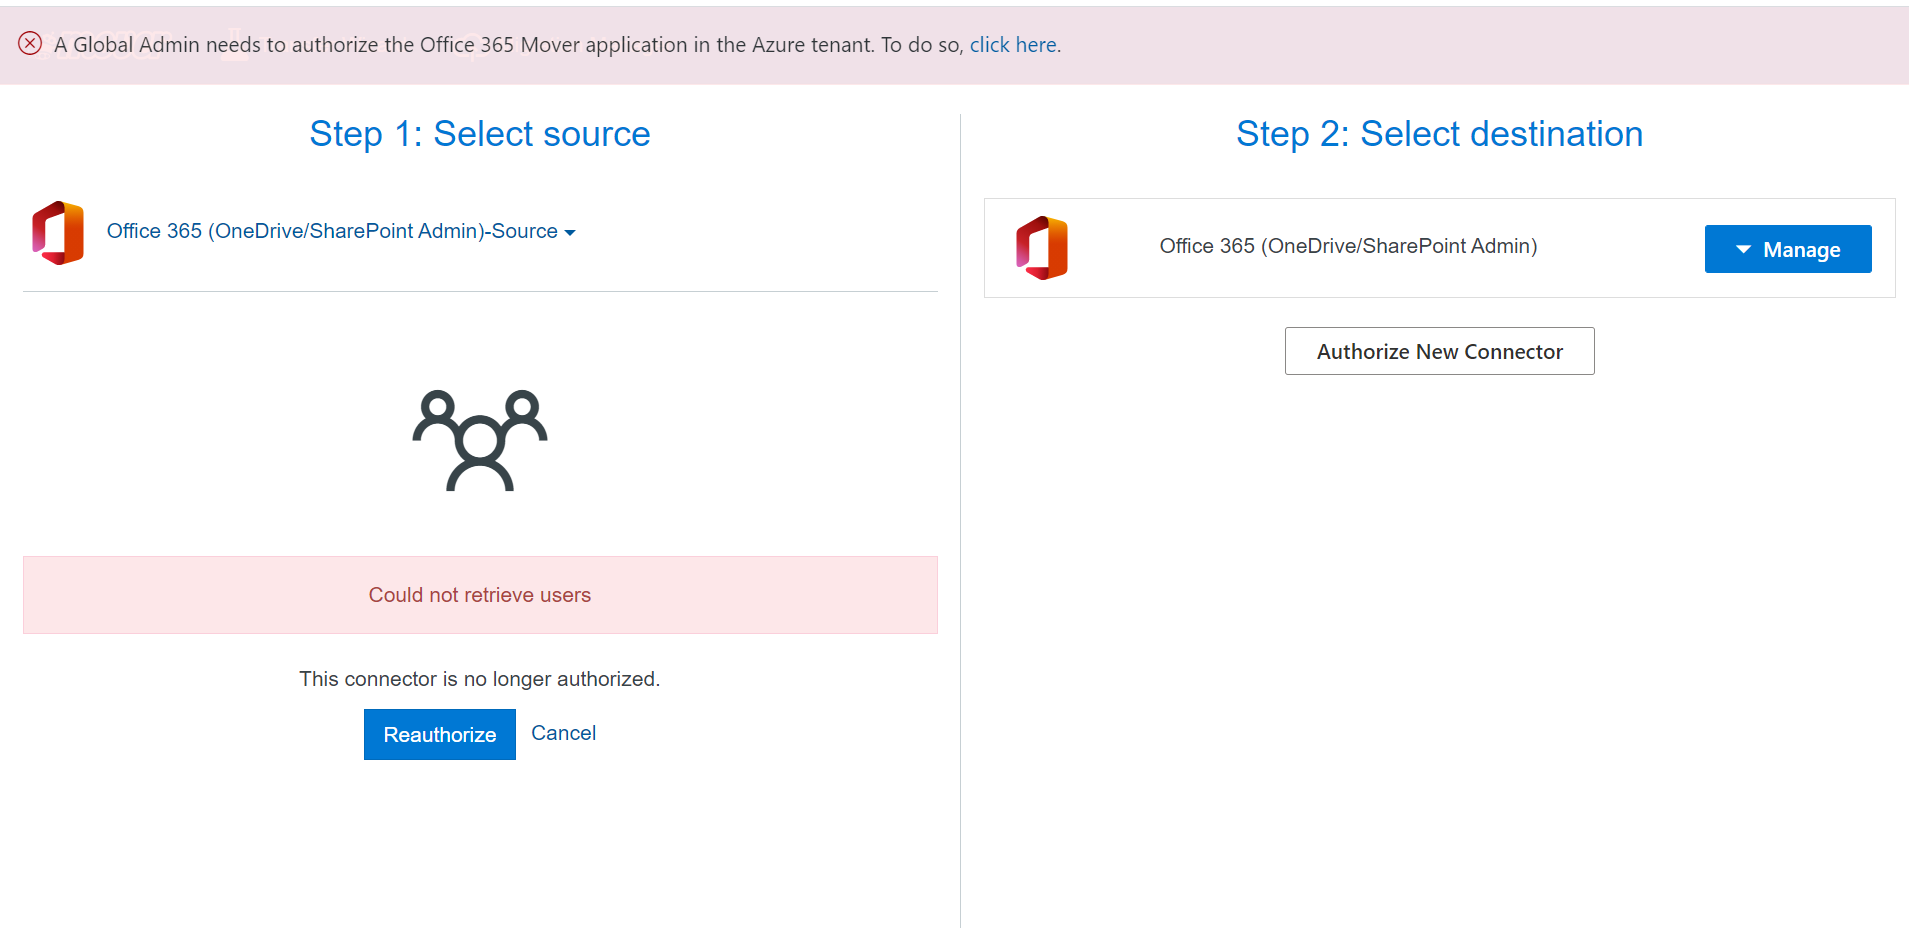The image size is (1909, 928).
Task: Expand the caret arrow next to Admin)-Source
Action: (x=570, y=233)
